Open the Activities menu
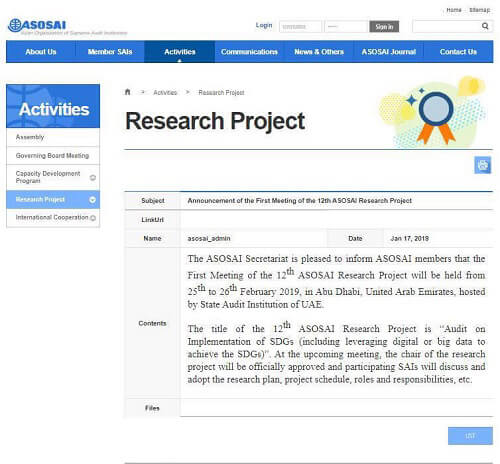 coord(180,52)
